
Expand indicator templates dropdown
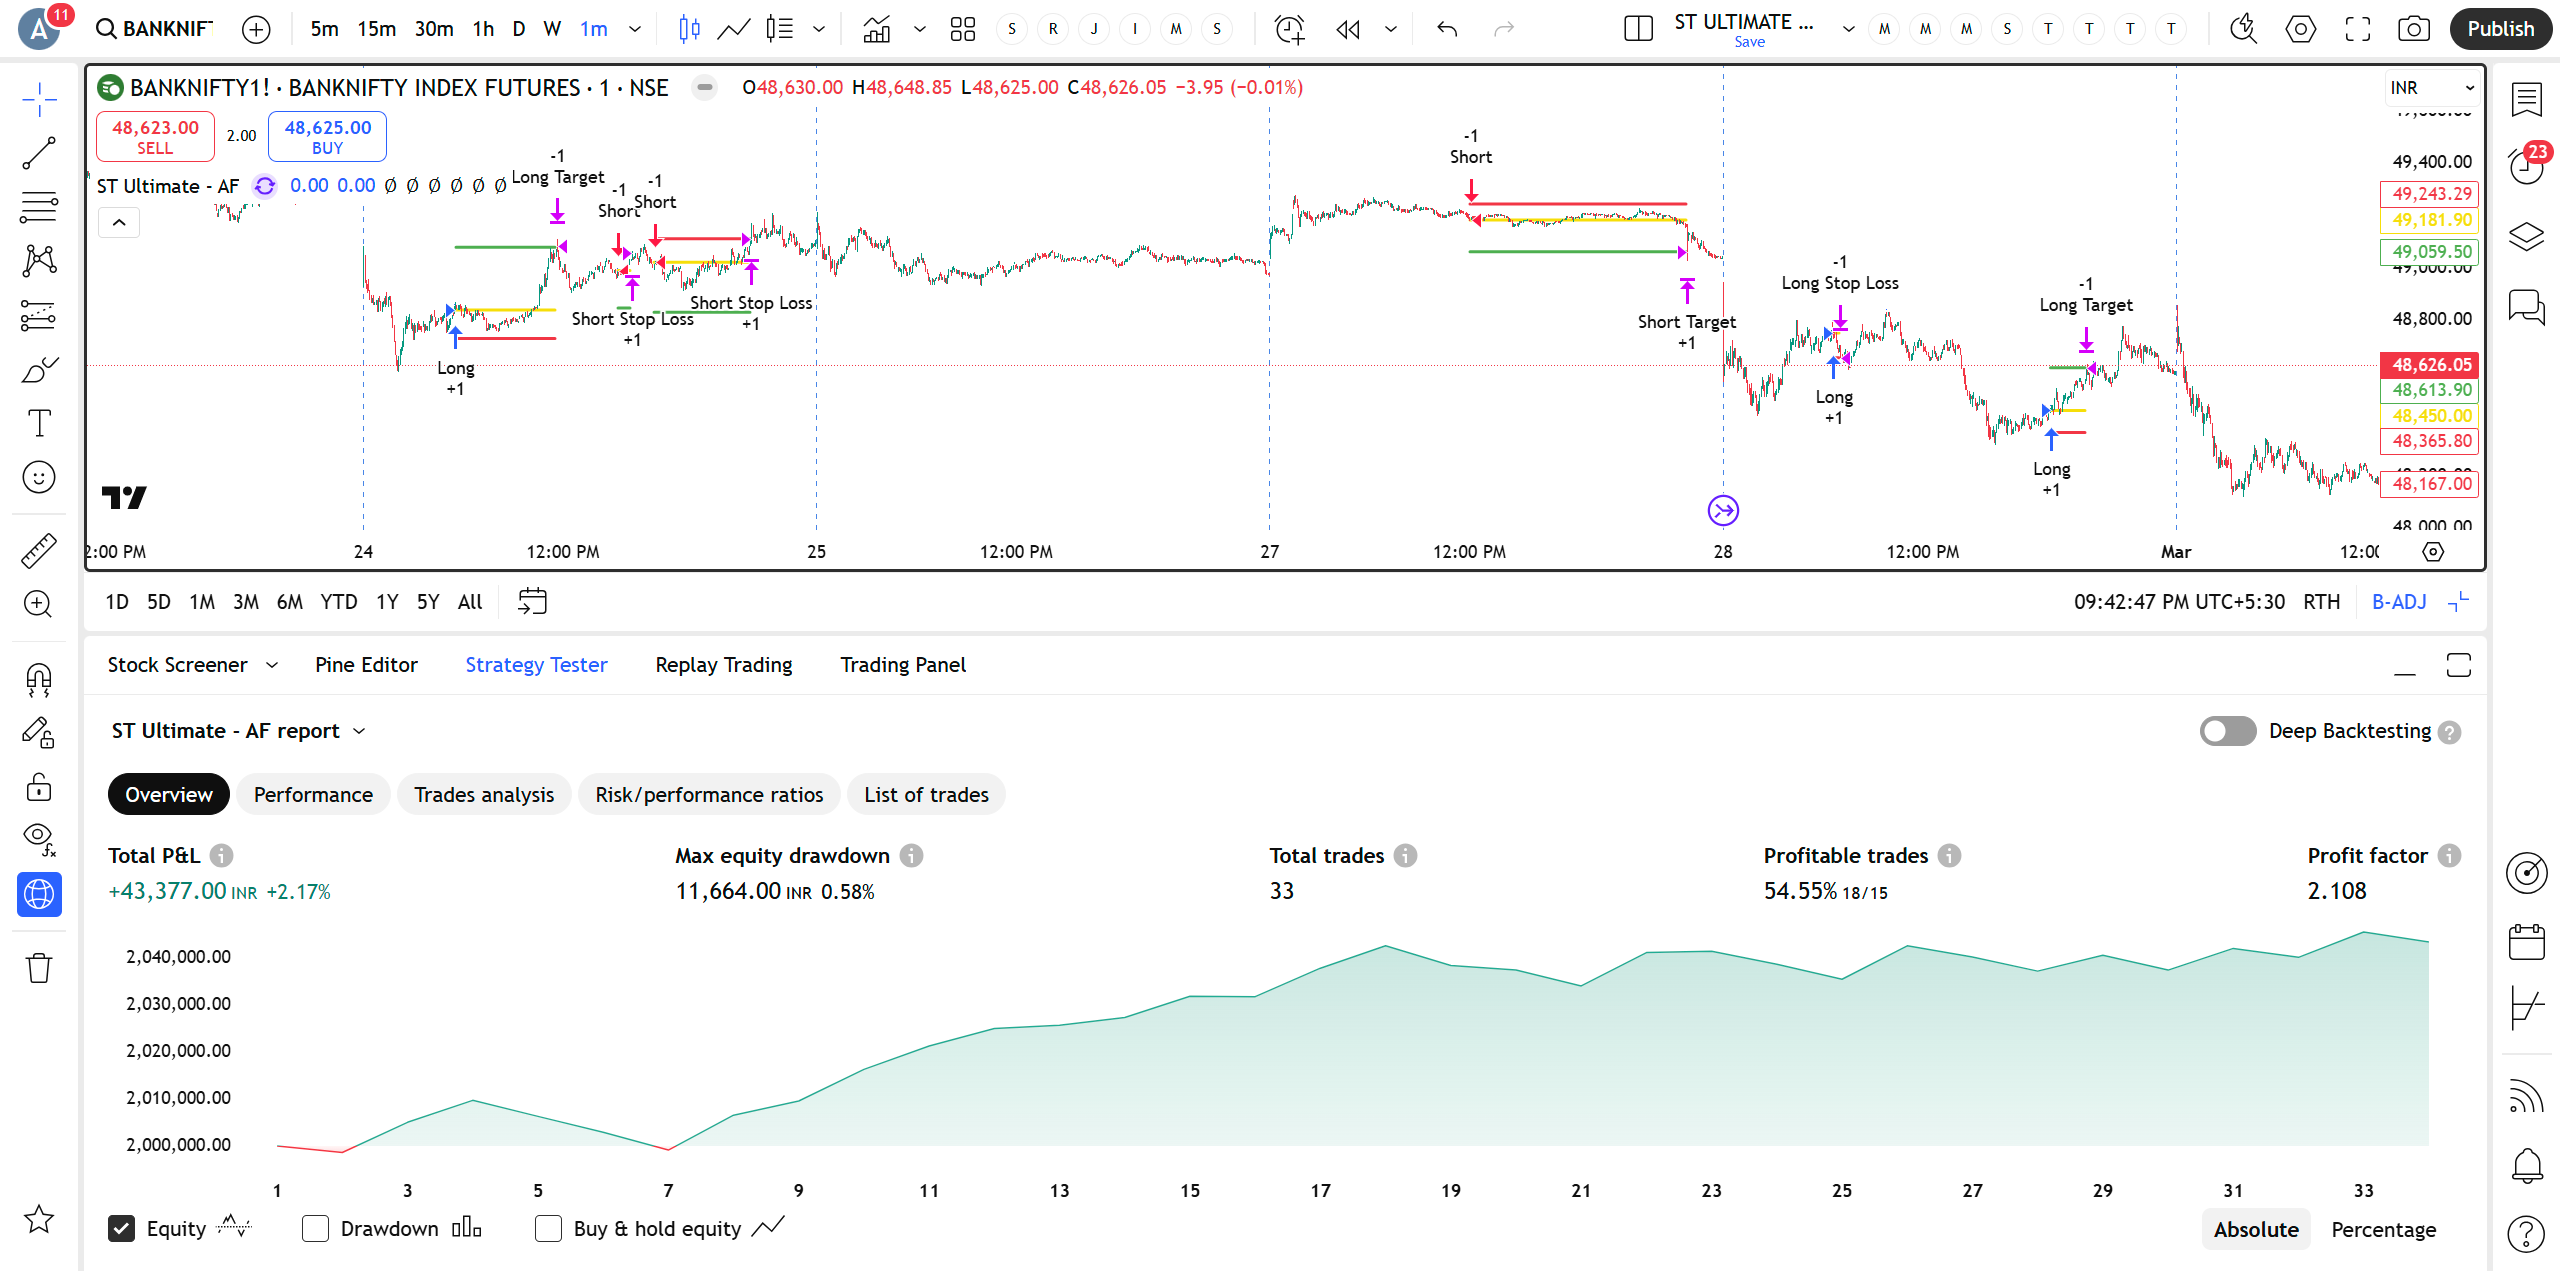pos(920,29)
